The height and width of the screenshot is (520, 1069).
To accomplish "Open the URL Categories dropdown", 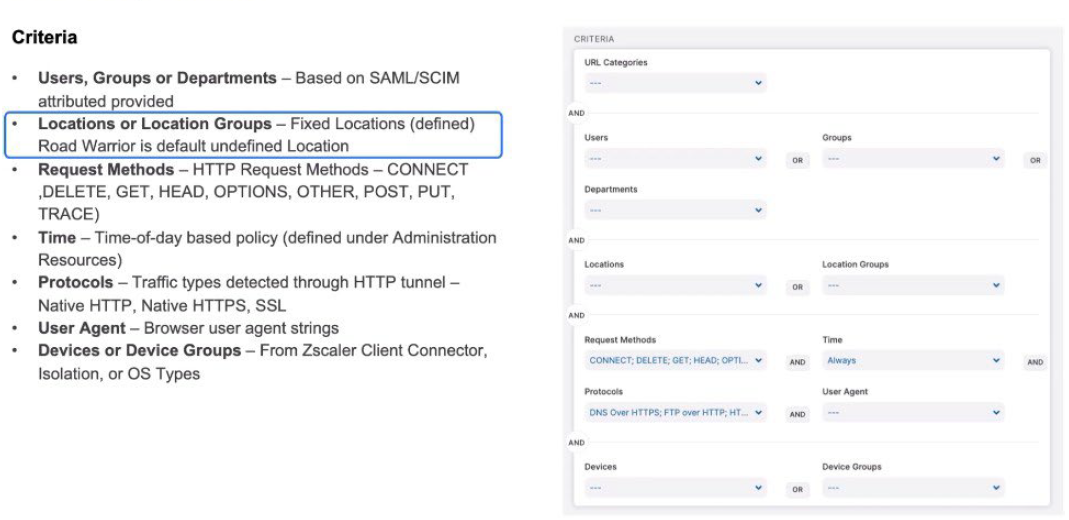I will 675,84.
